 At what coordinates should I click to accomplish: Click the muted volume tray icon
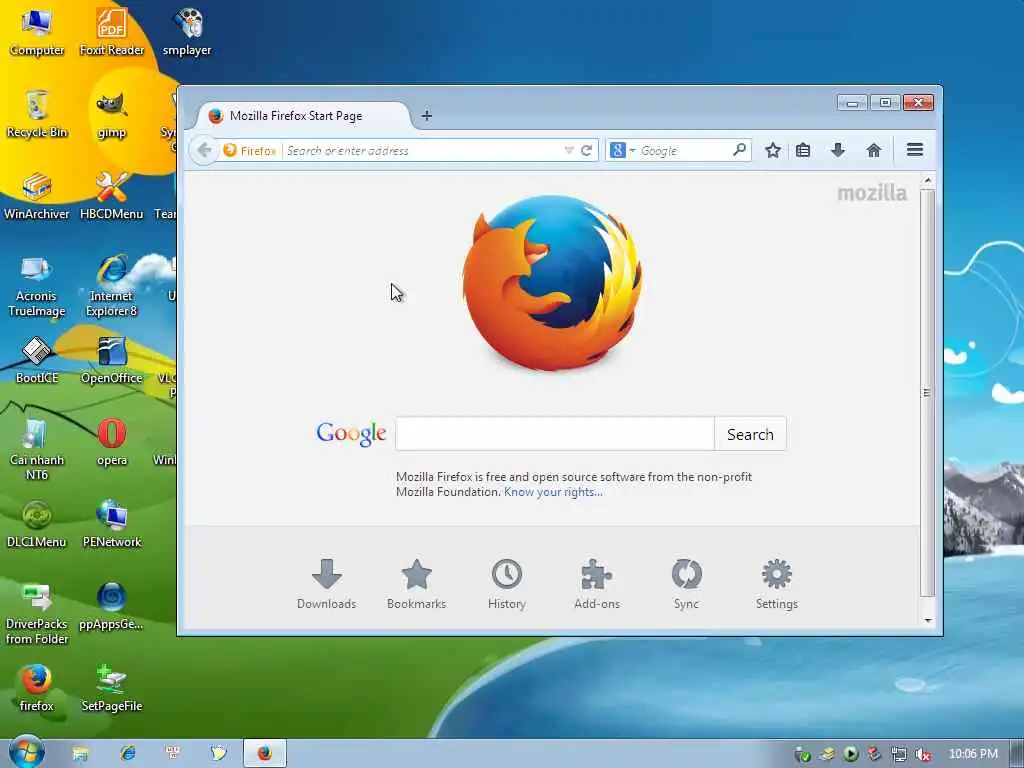[923, 754]
